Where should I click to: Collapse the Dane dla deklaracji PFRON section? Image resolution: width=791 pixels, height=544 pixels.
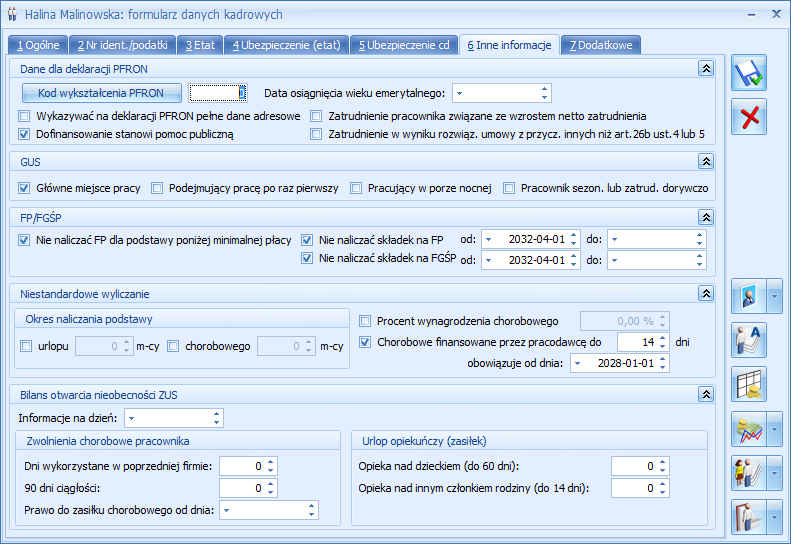pyautogui.click(x=706, y=68)
